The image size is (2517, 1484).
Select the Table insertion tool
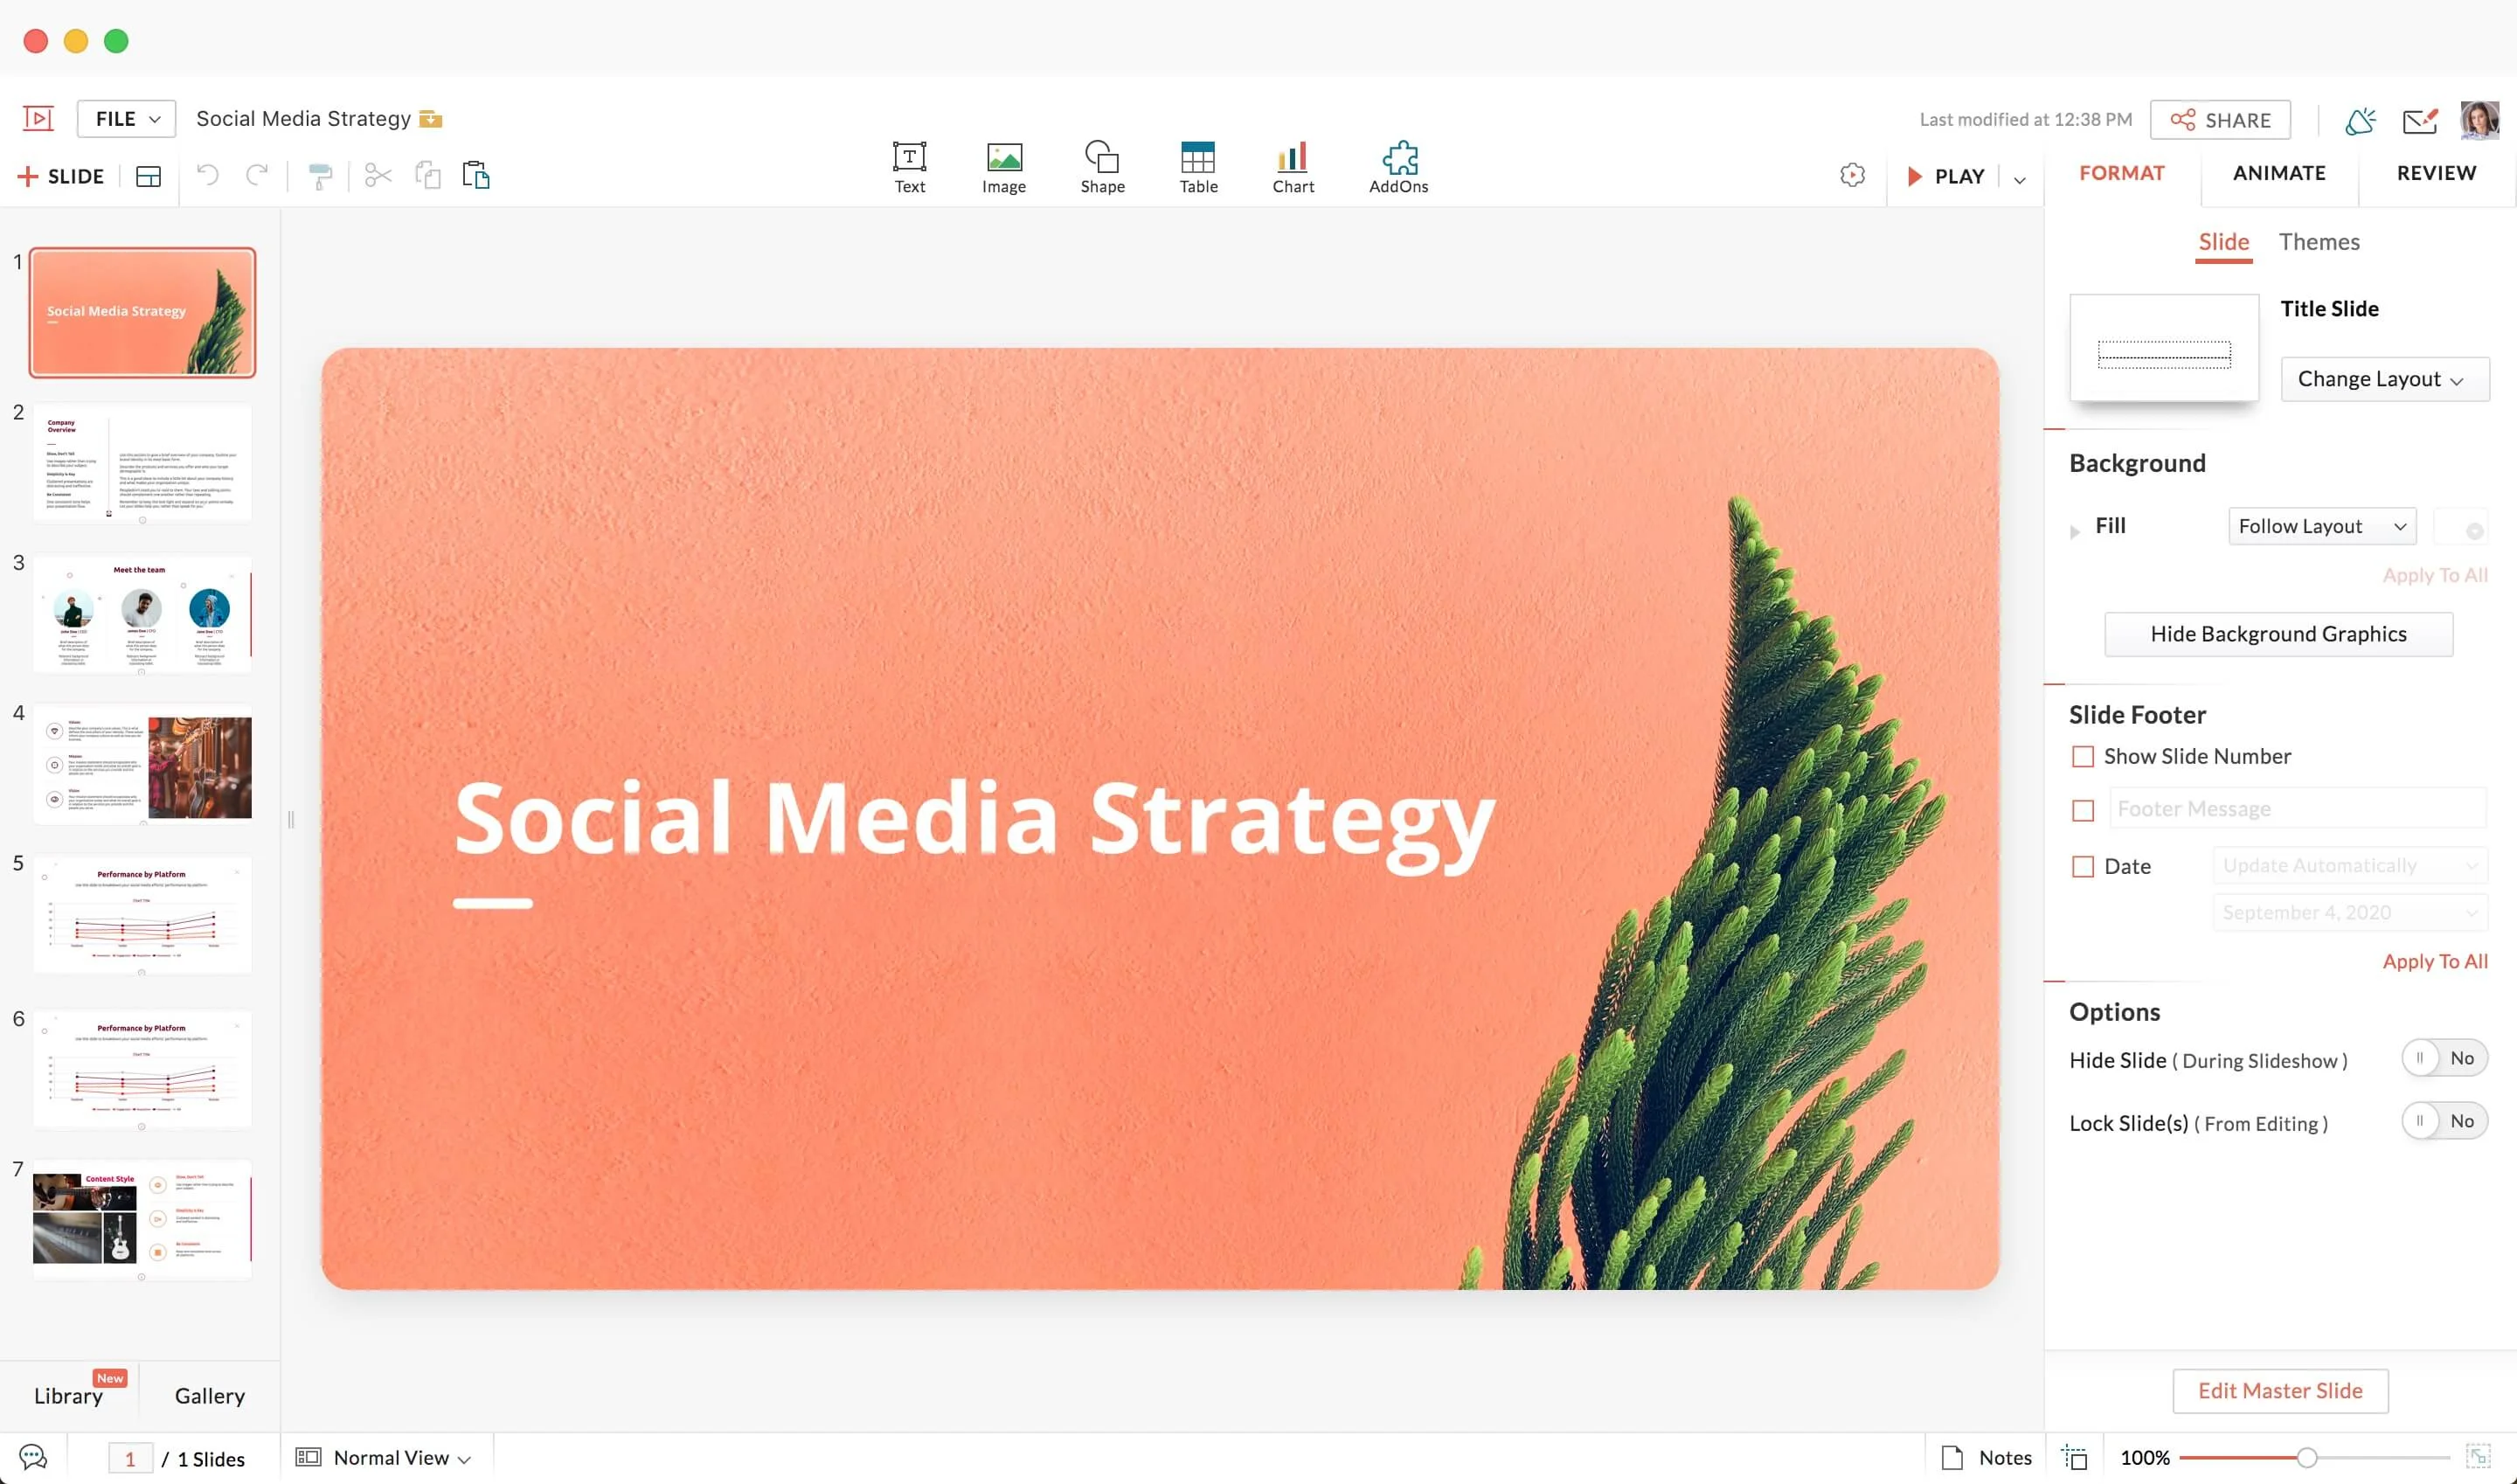pyautogui.click(x=1197, y=164)
